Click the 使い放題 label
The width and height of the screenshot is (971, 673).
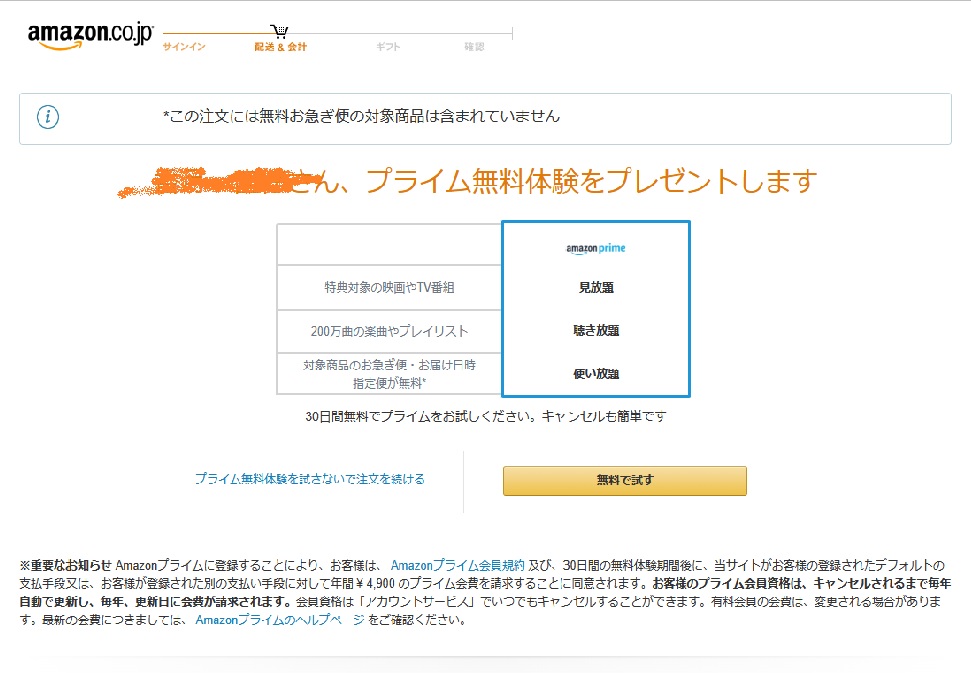point(596,374)
